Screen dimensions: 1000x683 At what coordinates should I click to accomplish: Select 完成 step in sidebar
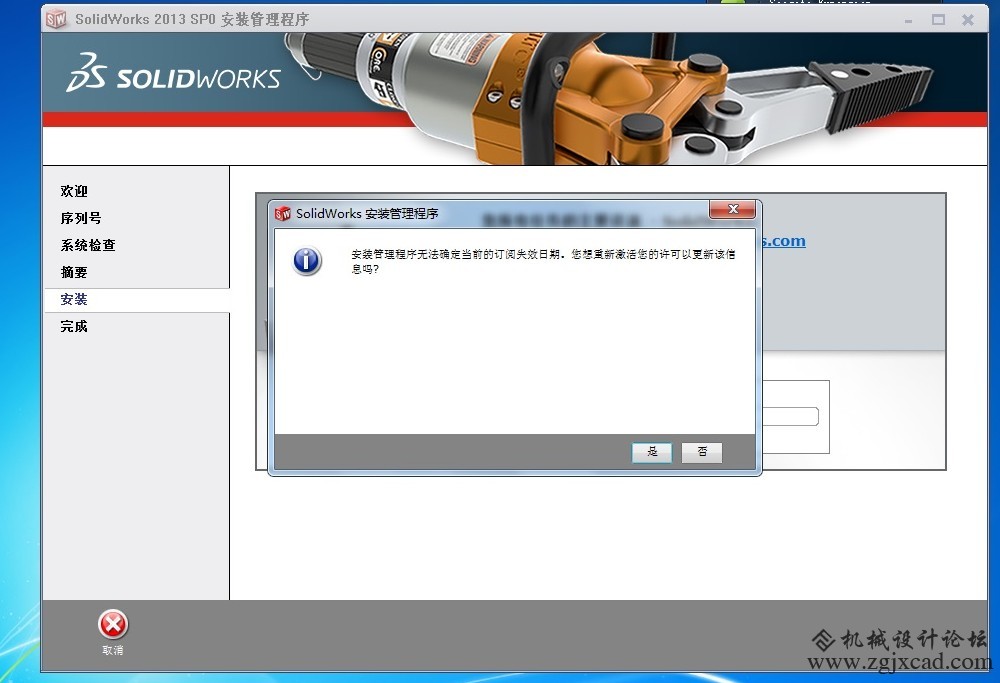click(74, 327)
